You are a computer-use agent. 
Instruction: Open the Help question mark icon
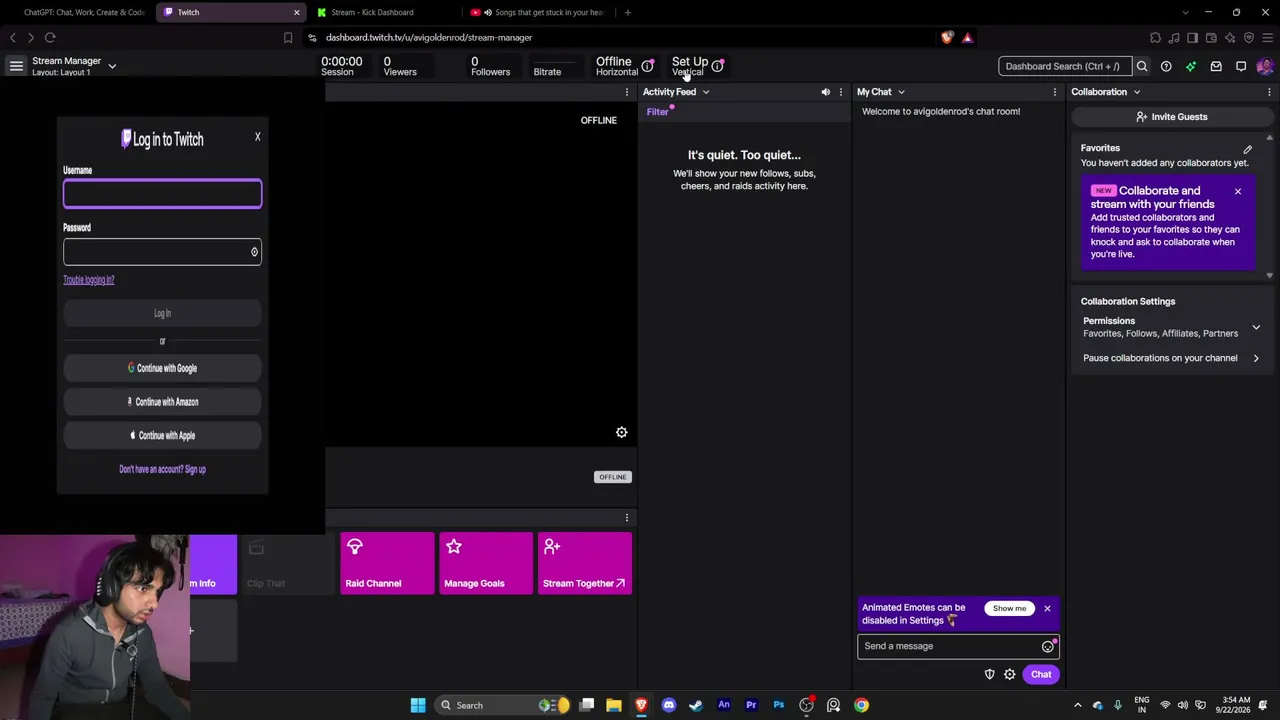(x=1166, y=66)
